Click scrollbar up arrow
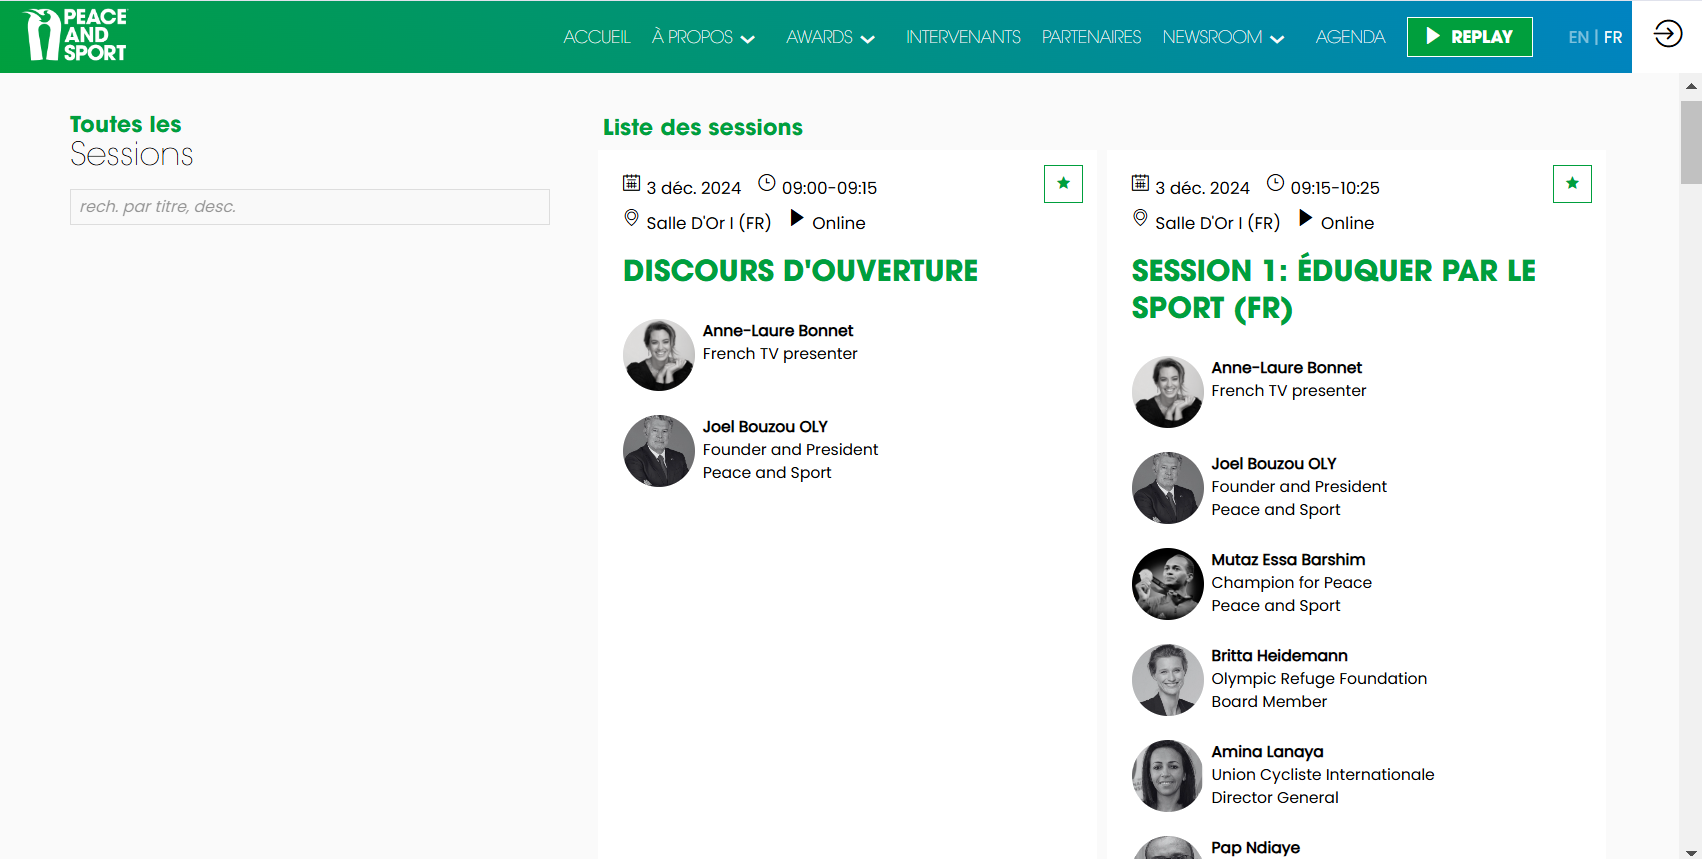Image resolution: width=1702 pixels, height=859 pixels. [x=1691, y=86]
